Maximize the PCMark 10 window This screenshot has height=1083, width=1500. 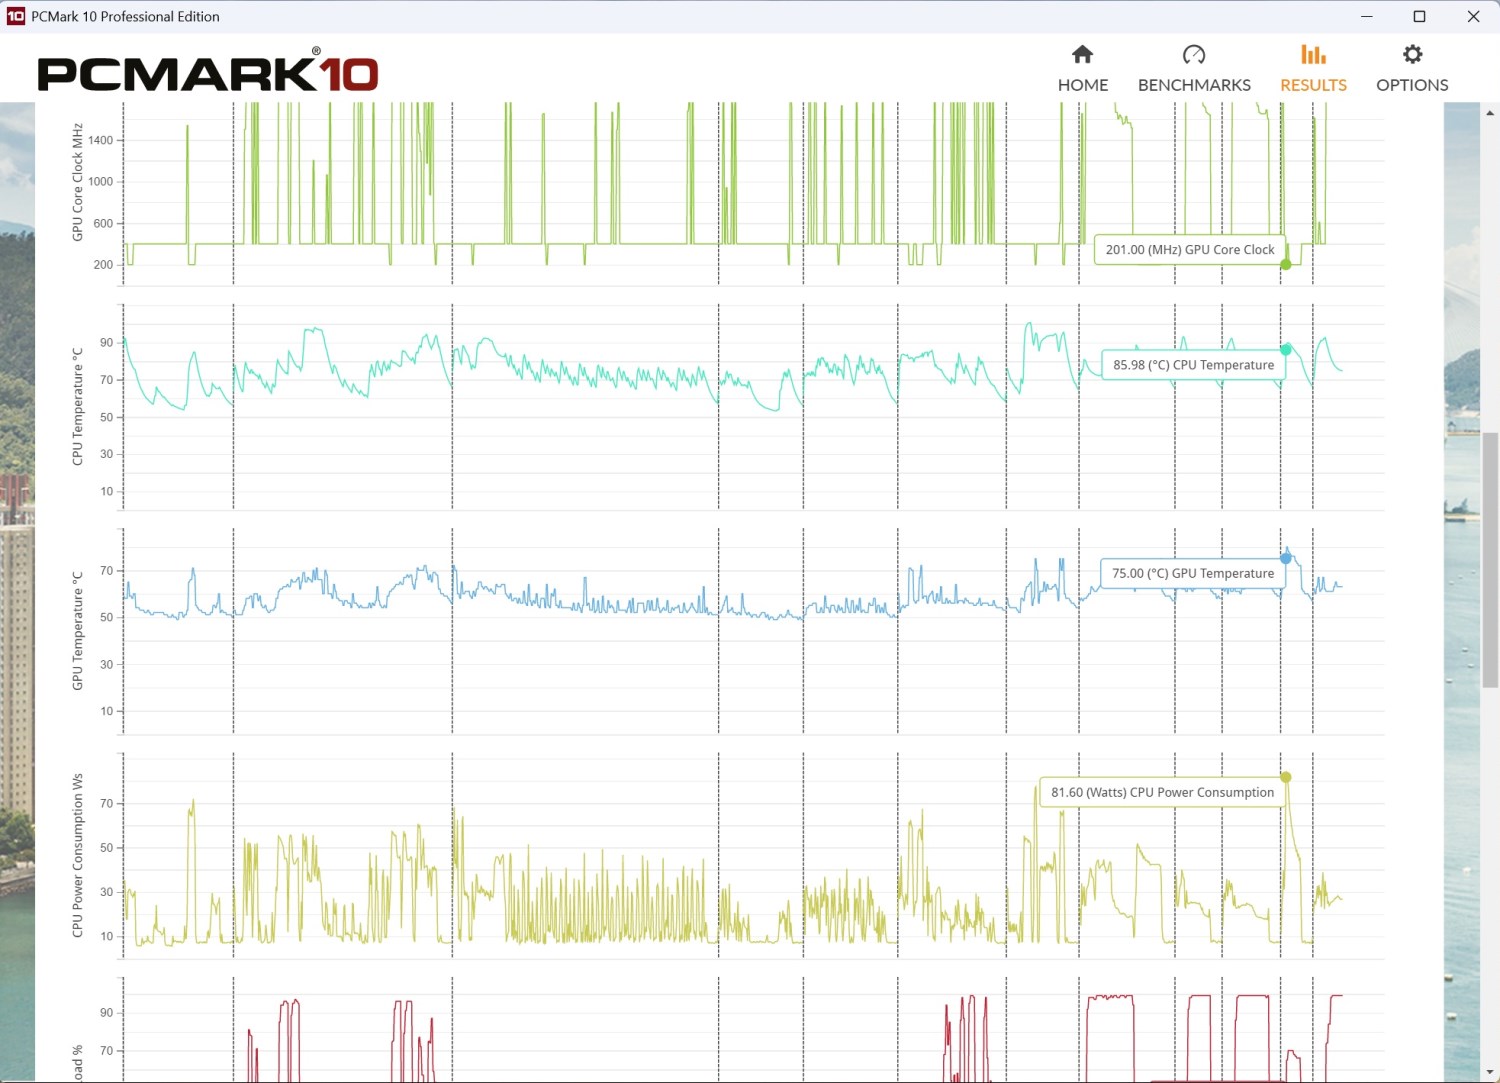[1419, 16]
